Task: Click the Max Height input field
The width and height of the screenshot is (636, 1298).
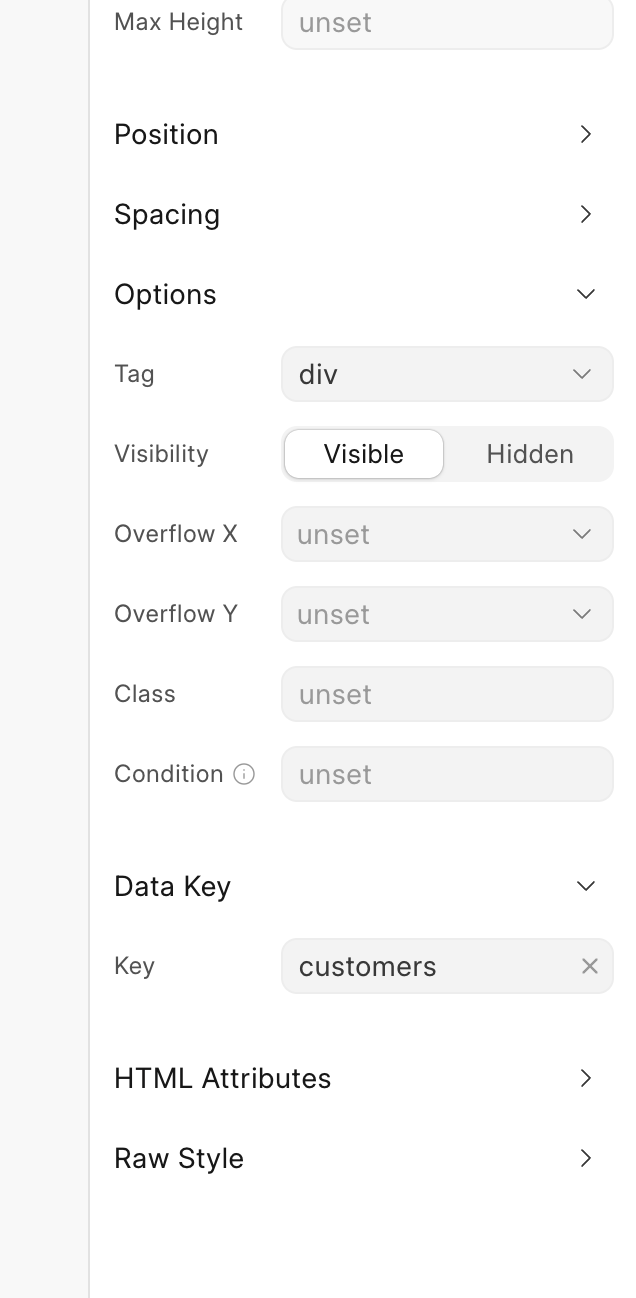Action: pyautogui.click(x=447, y=22)
